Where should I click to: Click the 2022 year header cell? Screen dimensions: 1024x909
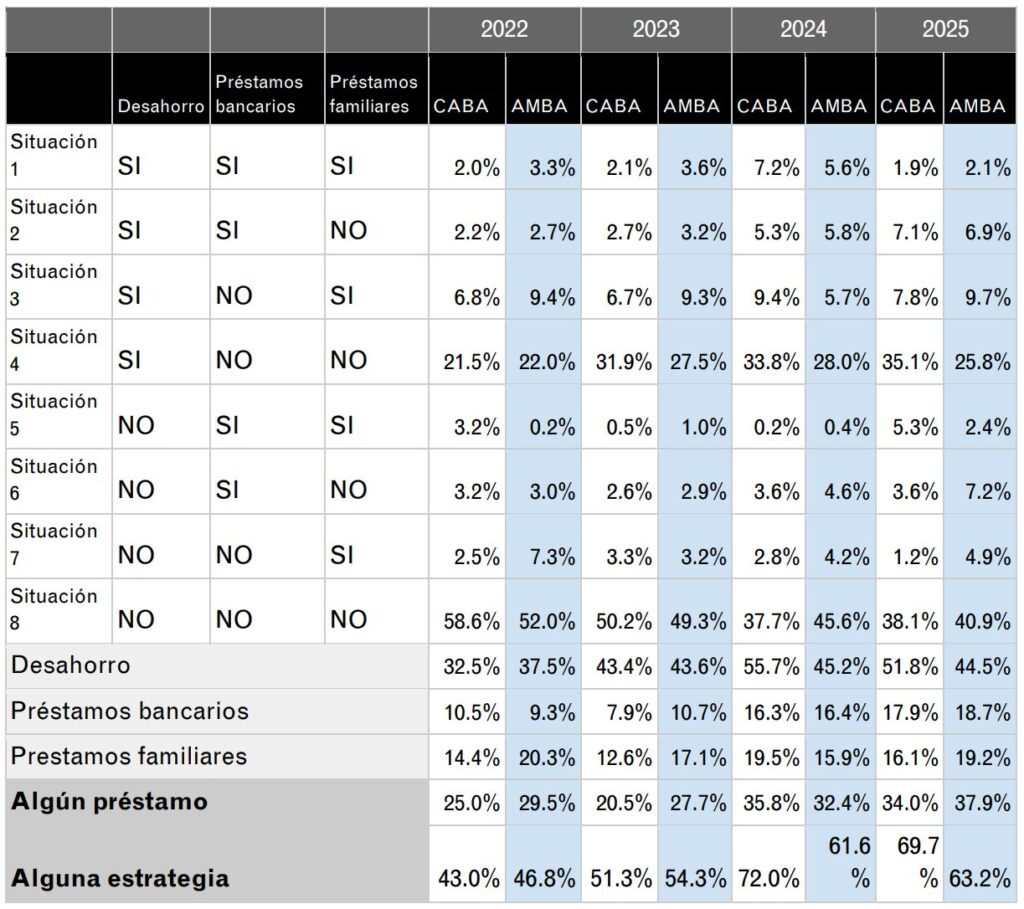pos(504,29)
